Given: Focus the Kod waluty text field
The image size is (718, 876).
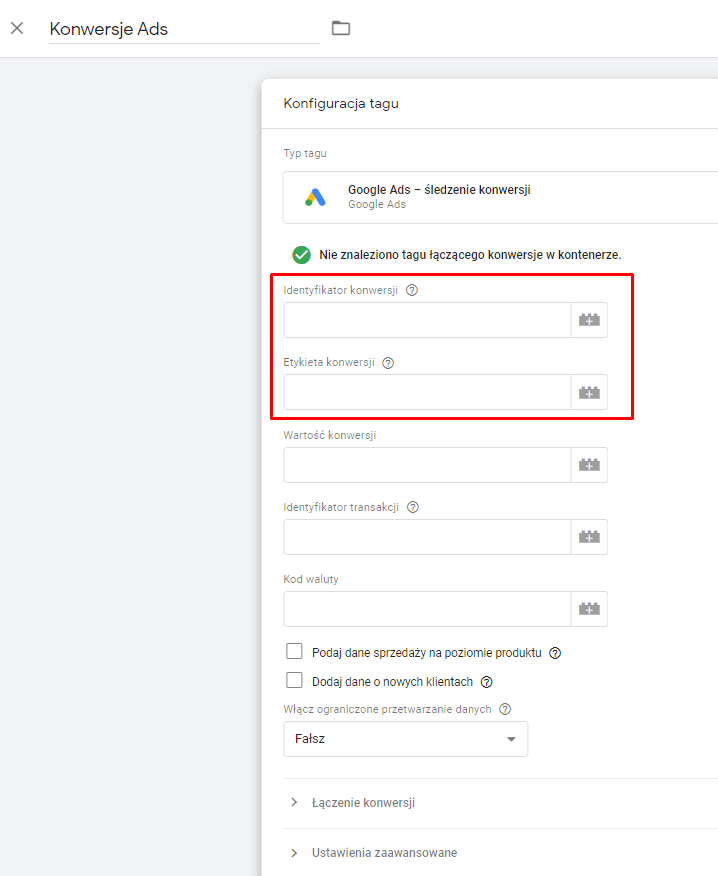Looking at the screenshot, I should pyautogui.click(x=427, y=609).
